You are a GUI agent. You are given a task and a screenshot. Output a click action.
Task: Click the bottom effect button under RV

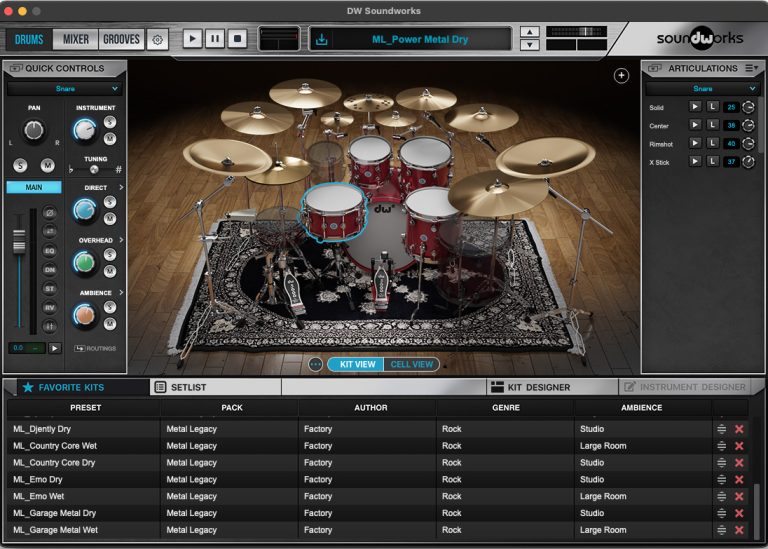[x=49, y=326]
